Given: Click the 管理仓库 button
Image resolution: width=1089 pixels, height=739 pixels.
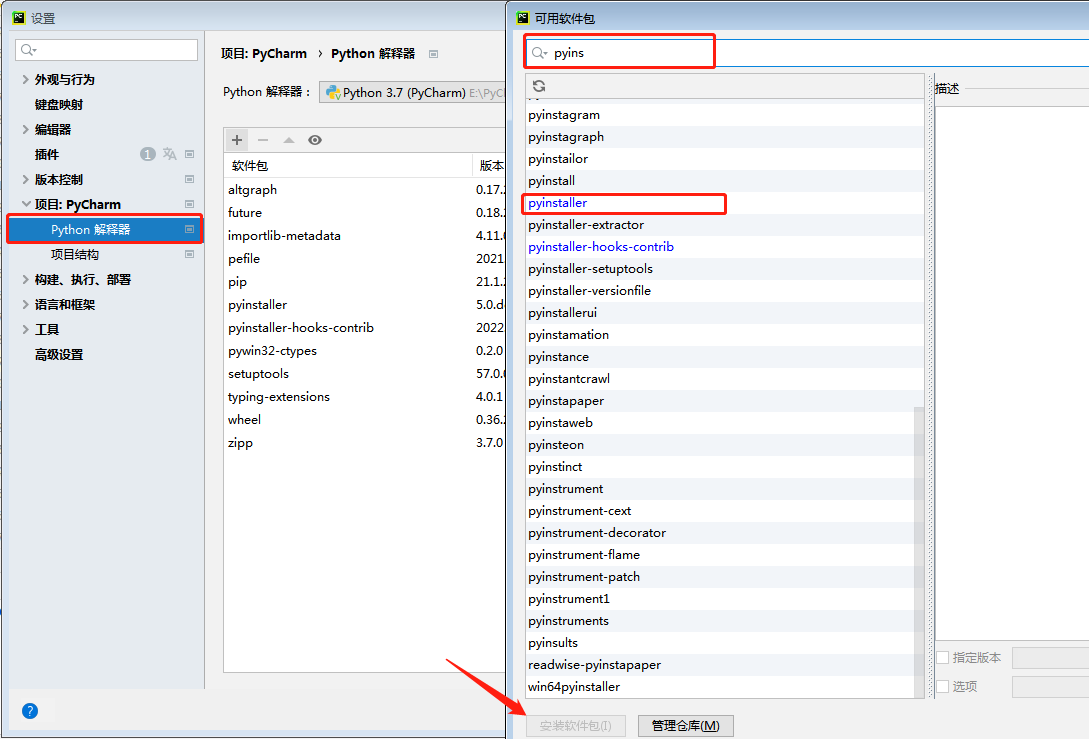Looking at the screenshot, I should [685, 726].
